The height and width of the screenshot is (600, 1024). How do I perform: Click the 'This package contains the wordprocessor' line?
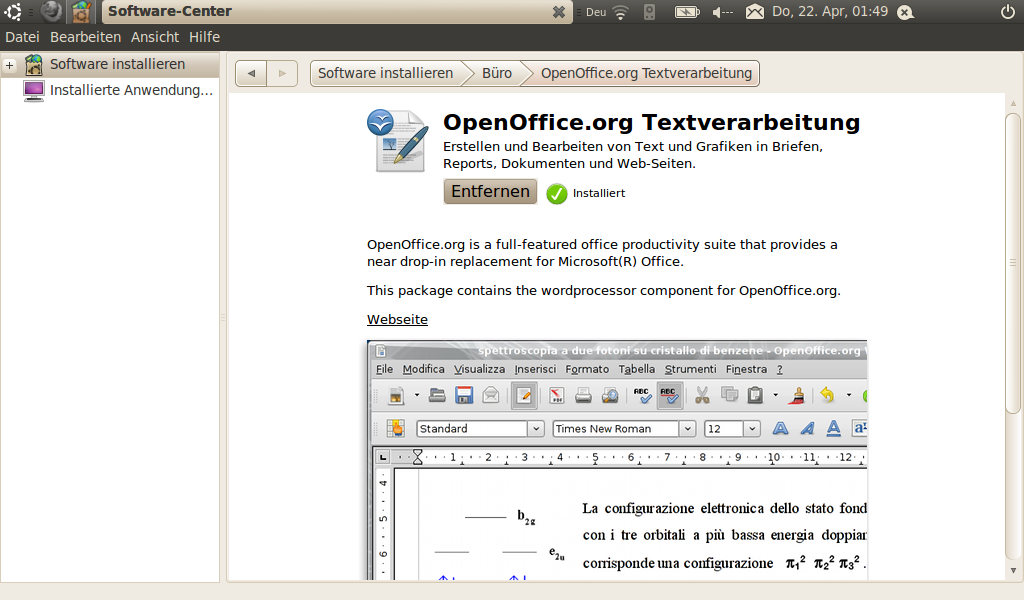pyautogui.click(x=603, y=291)
